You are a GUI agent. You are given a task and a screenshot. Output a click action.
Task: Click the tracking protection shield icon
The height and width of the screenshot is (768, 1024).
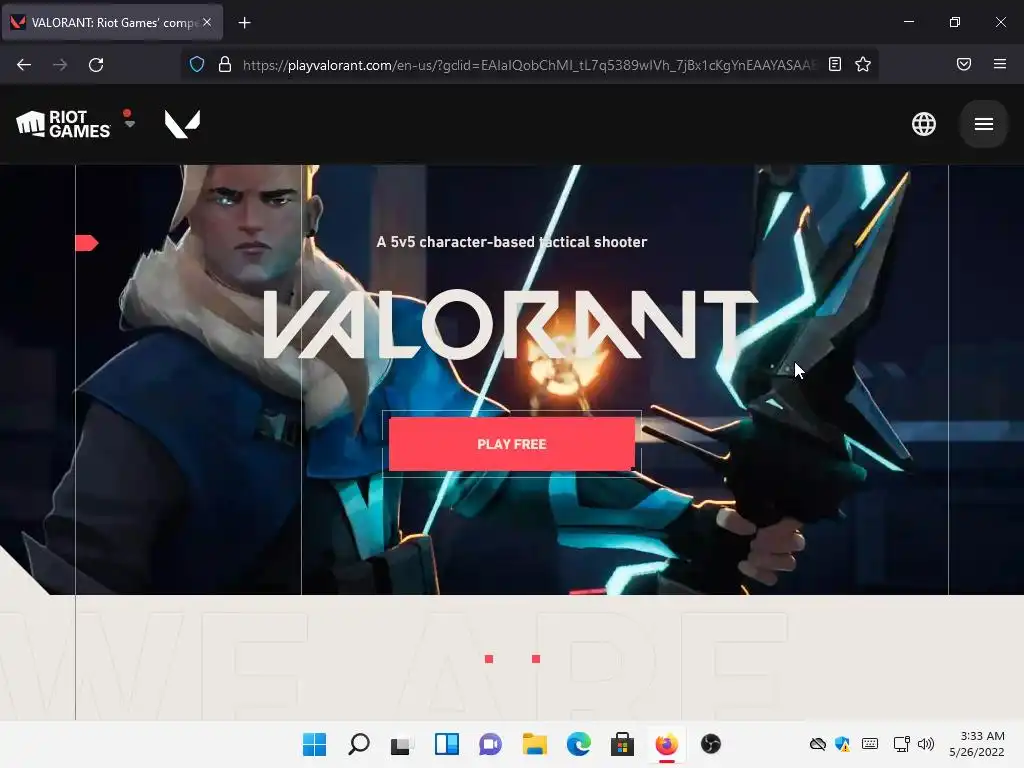(197, 64)
